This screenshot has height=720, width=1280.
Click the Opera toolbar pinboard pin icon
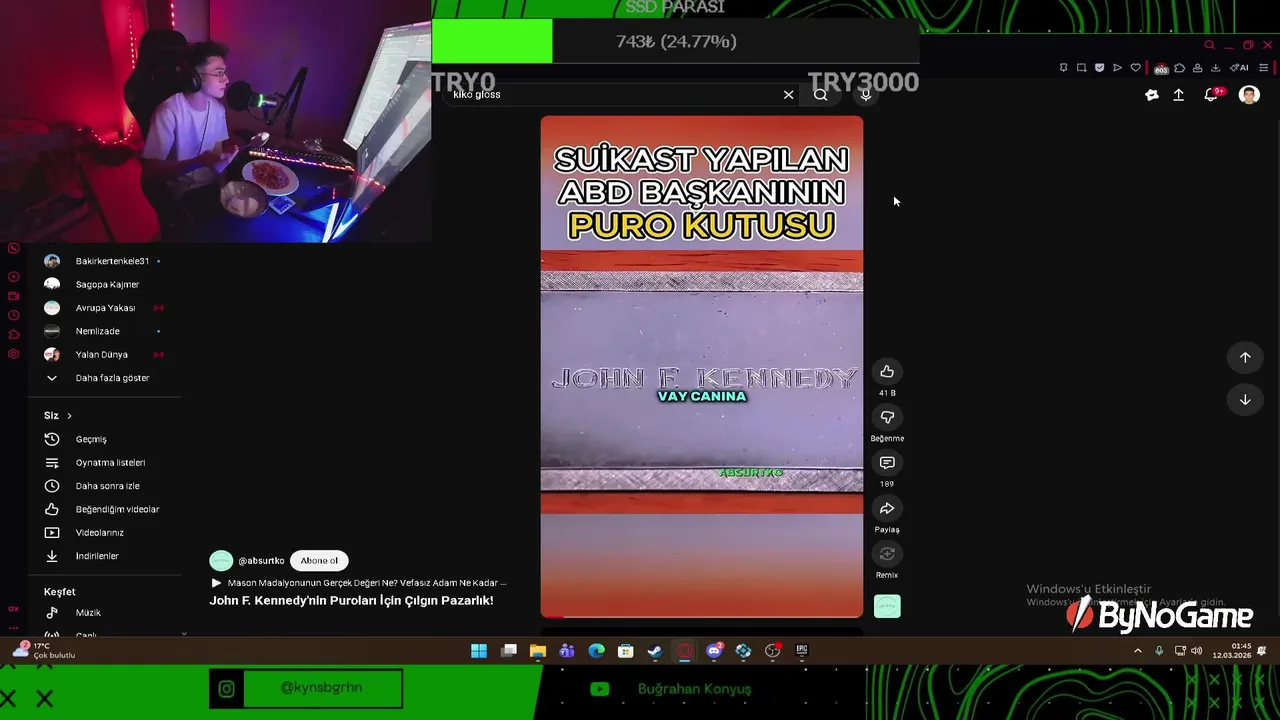coord(1063,68)
